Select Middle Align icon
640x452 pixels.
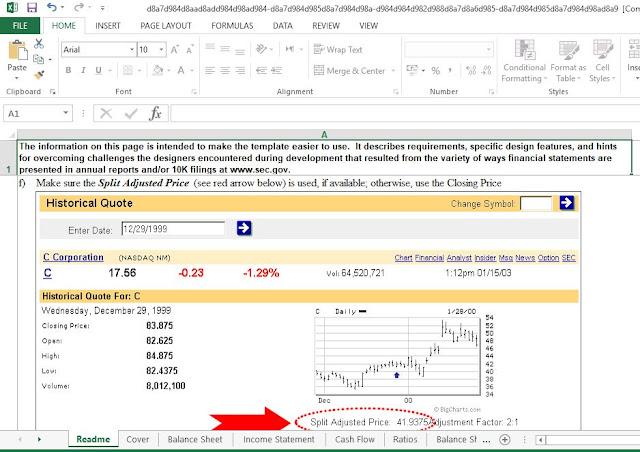point(225,49)
